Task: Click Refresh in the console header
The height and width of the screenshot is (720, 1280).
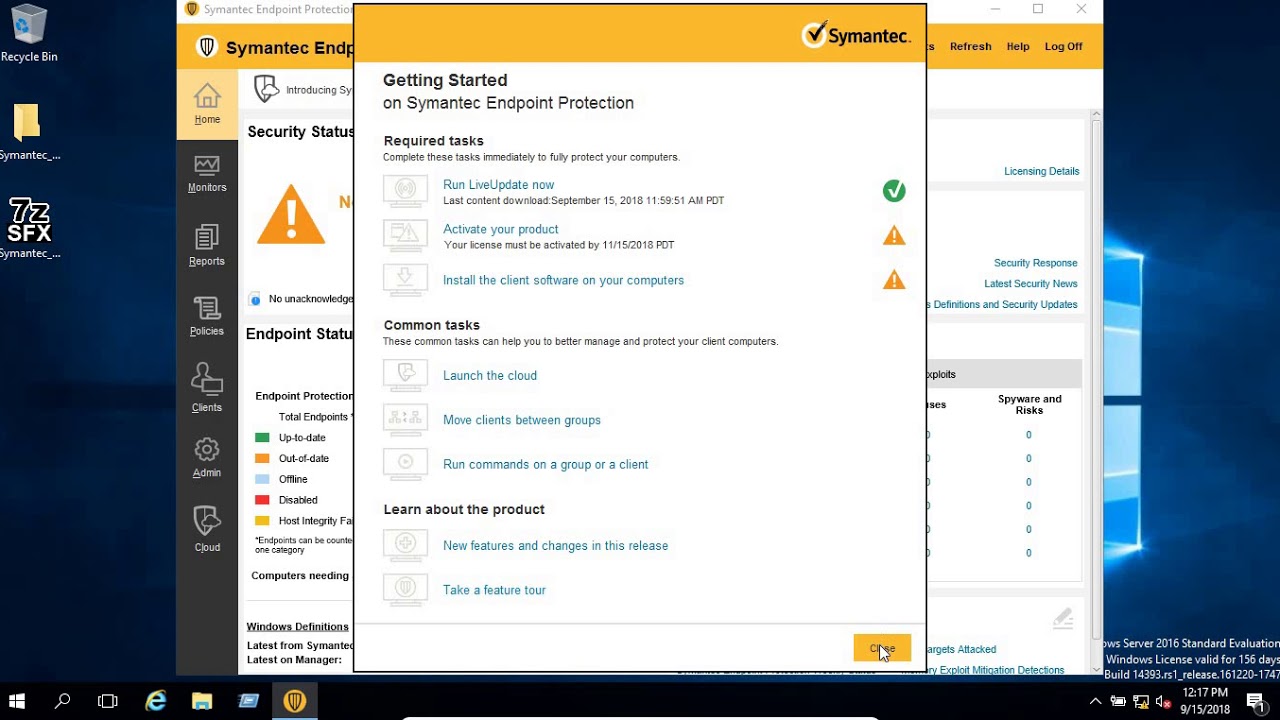Action: click(x=970, y=47)
